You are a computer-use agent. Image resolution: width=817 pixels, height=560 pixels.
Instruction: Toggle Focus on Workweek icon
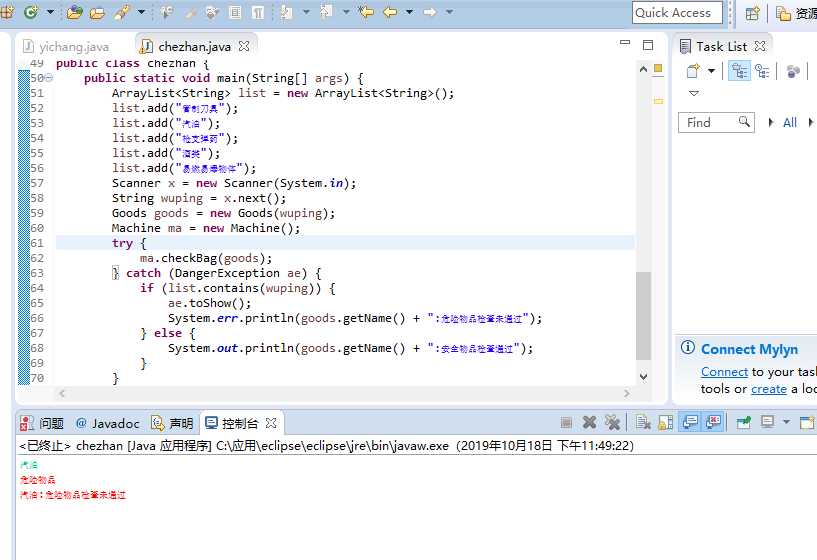[793, 71]
